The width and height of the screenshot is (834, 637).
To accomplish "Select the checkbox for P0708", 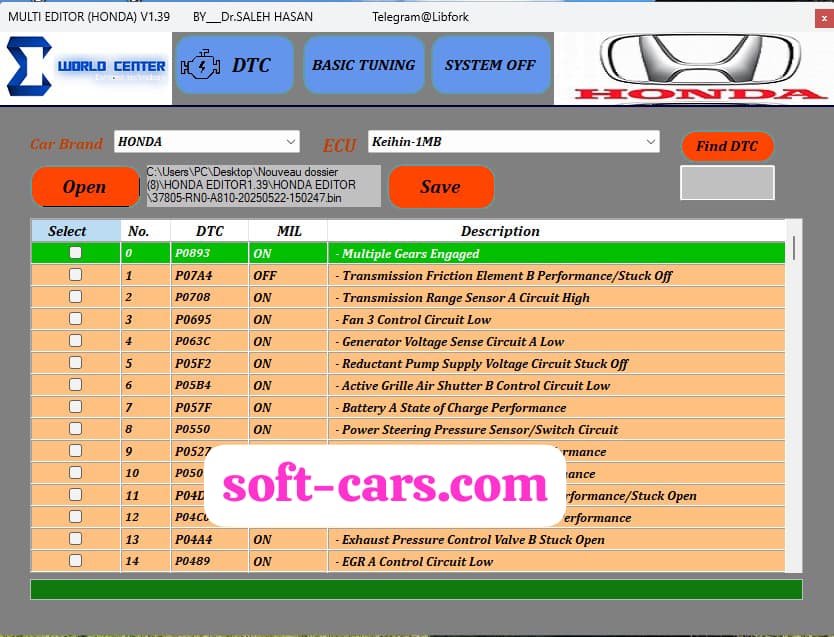I will coord(76,297).
